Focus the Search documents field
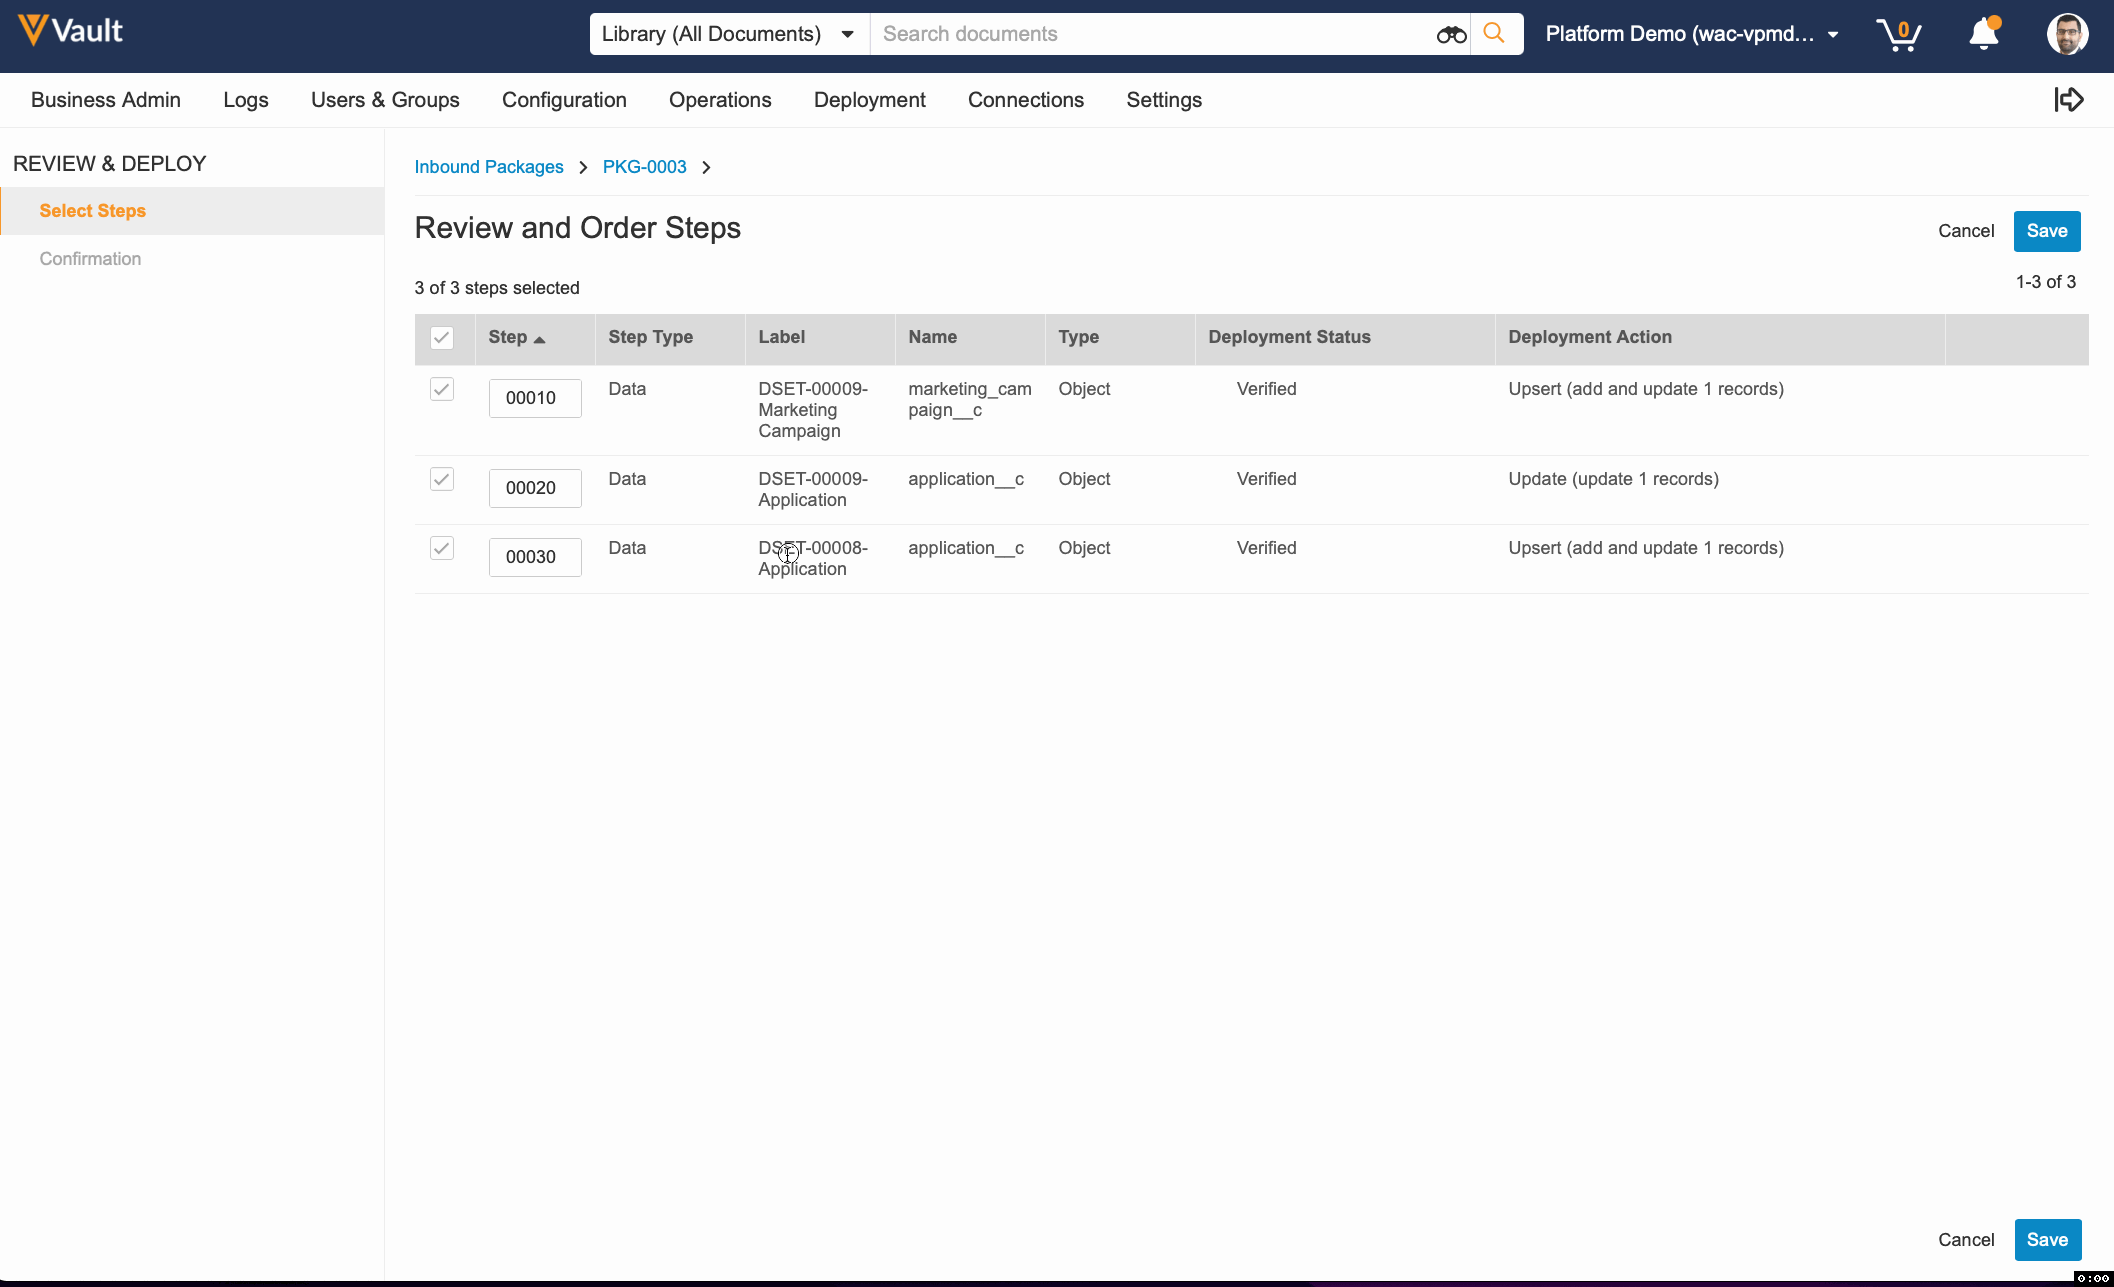This screenshot has width=2114, height=1287. pos(1150,34)
